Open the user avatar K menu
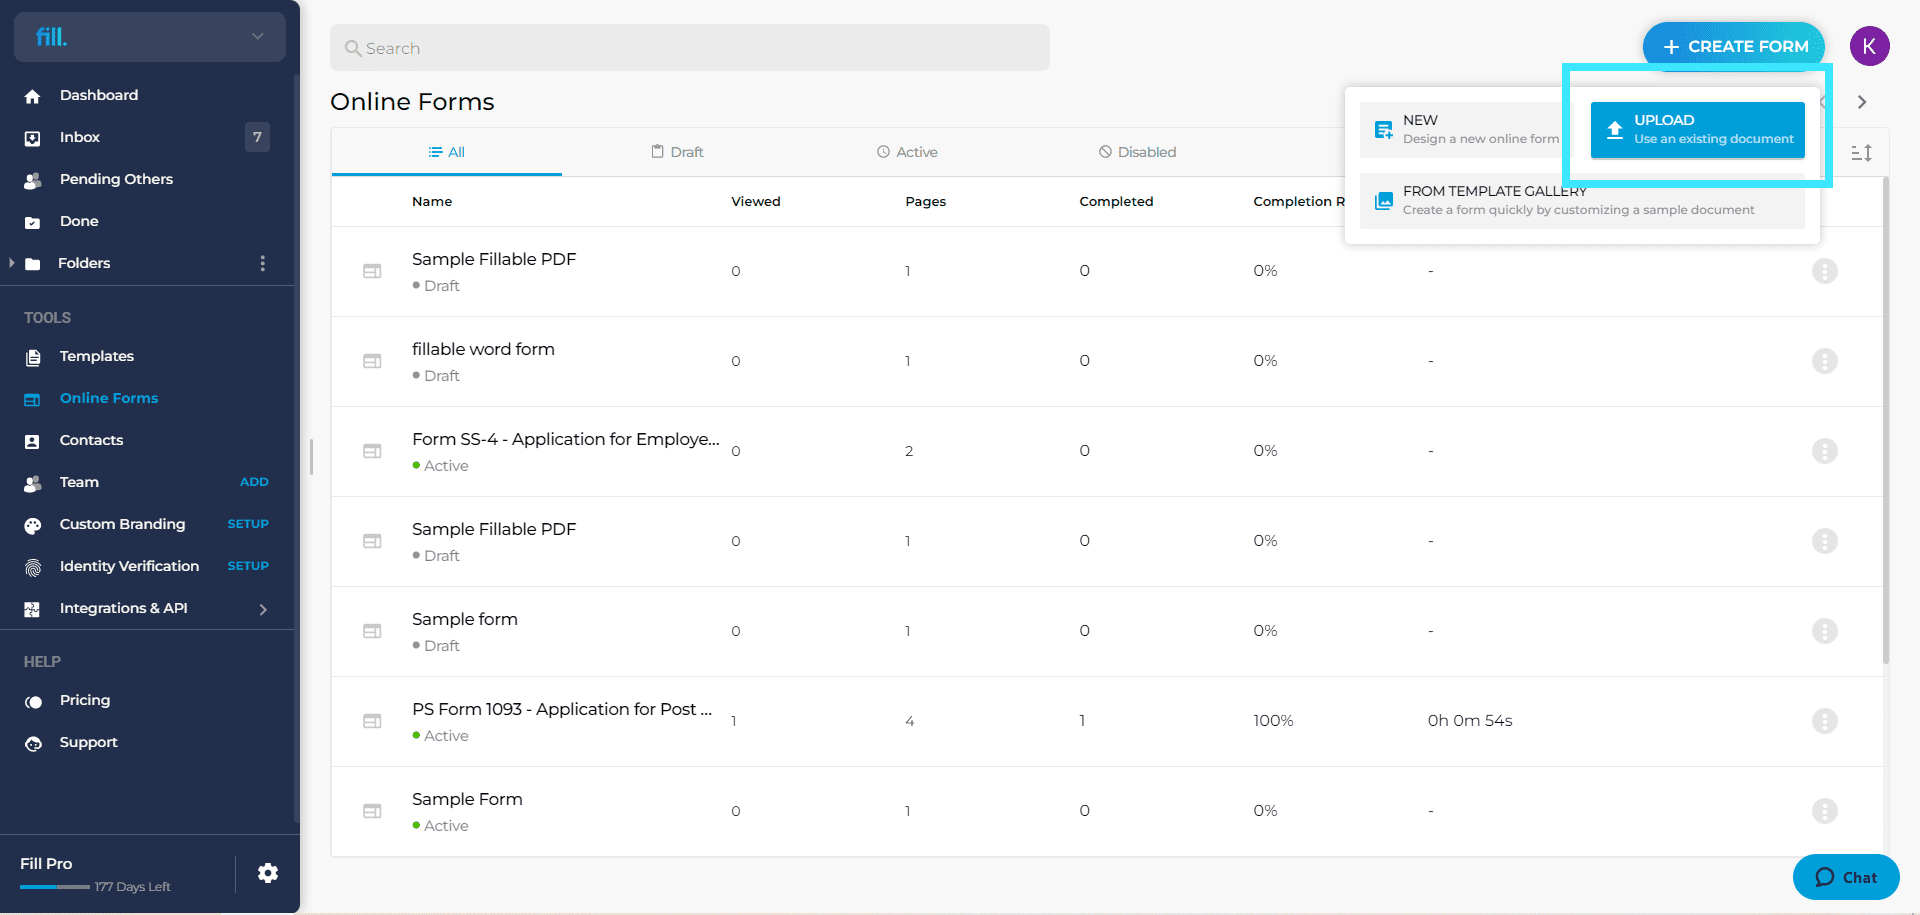Image resolution: width=1920 pixels, height=915 pixels. point(1868,47)
